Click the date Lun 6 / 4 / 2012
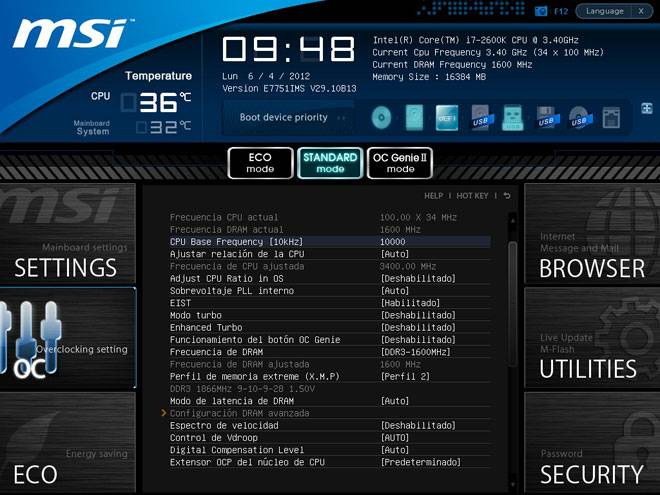 (266, 76)
